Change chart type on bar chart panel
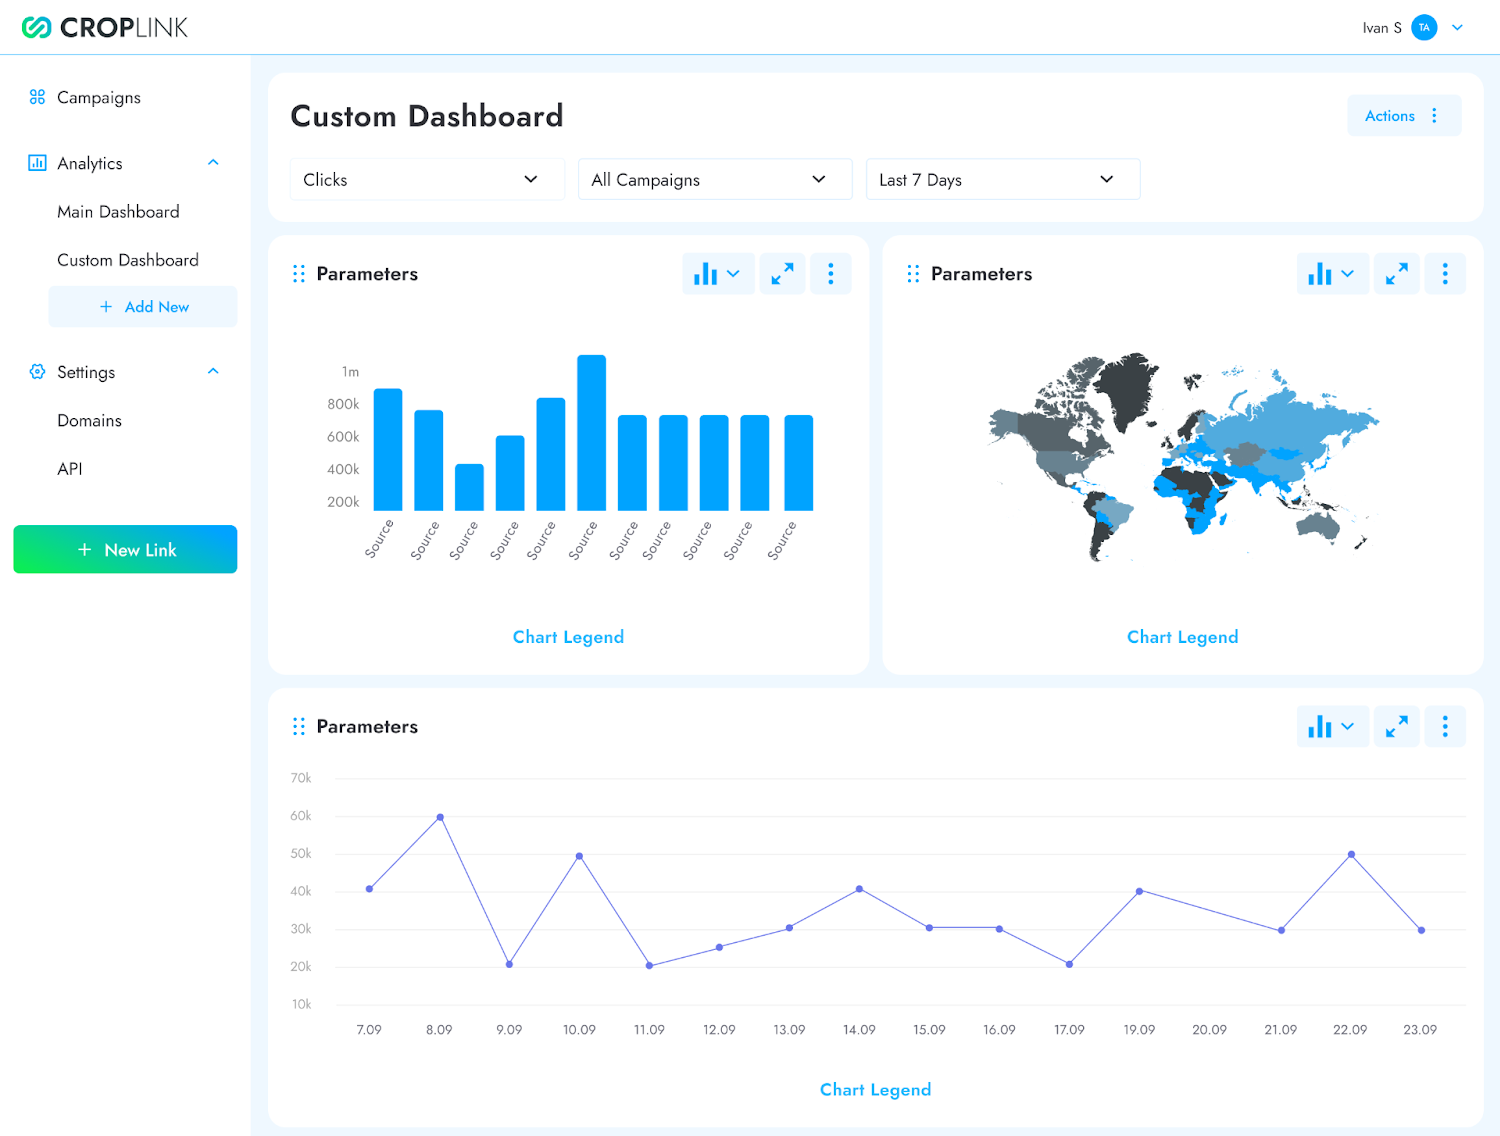1500x1136 pixels. (x=717, y=274)
